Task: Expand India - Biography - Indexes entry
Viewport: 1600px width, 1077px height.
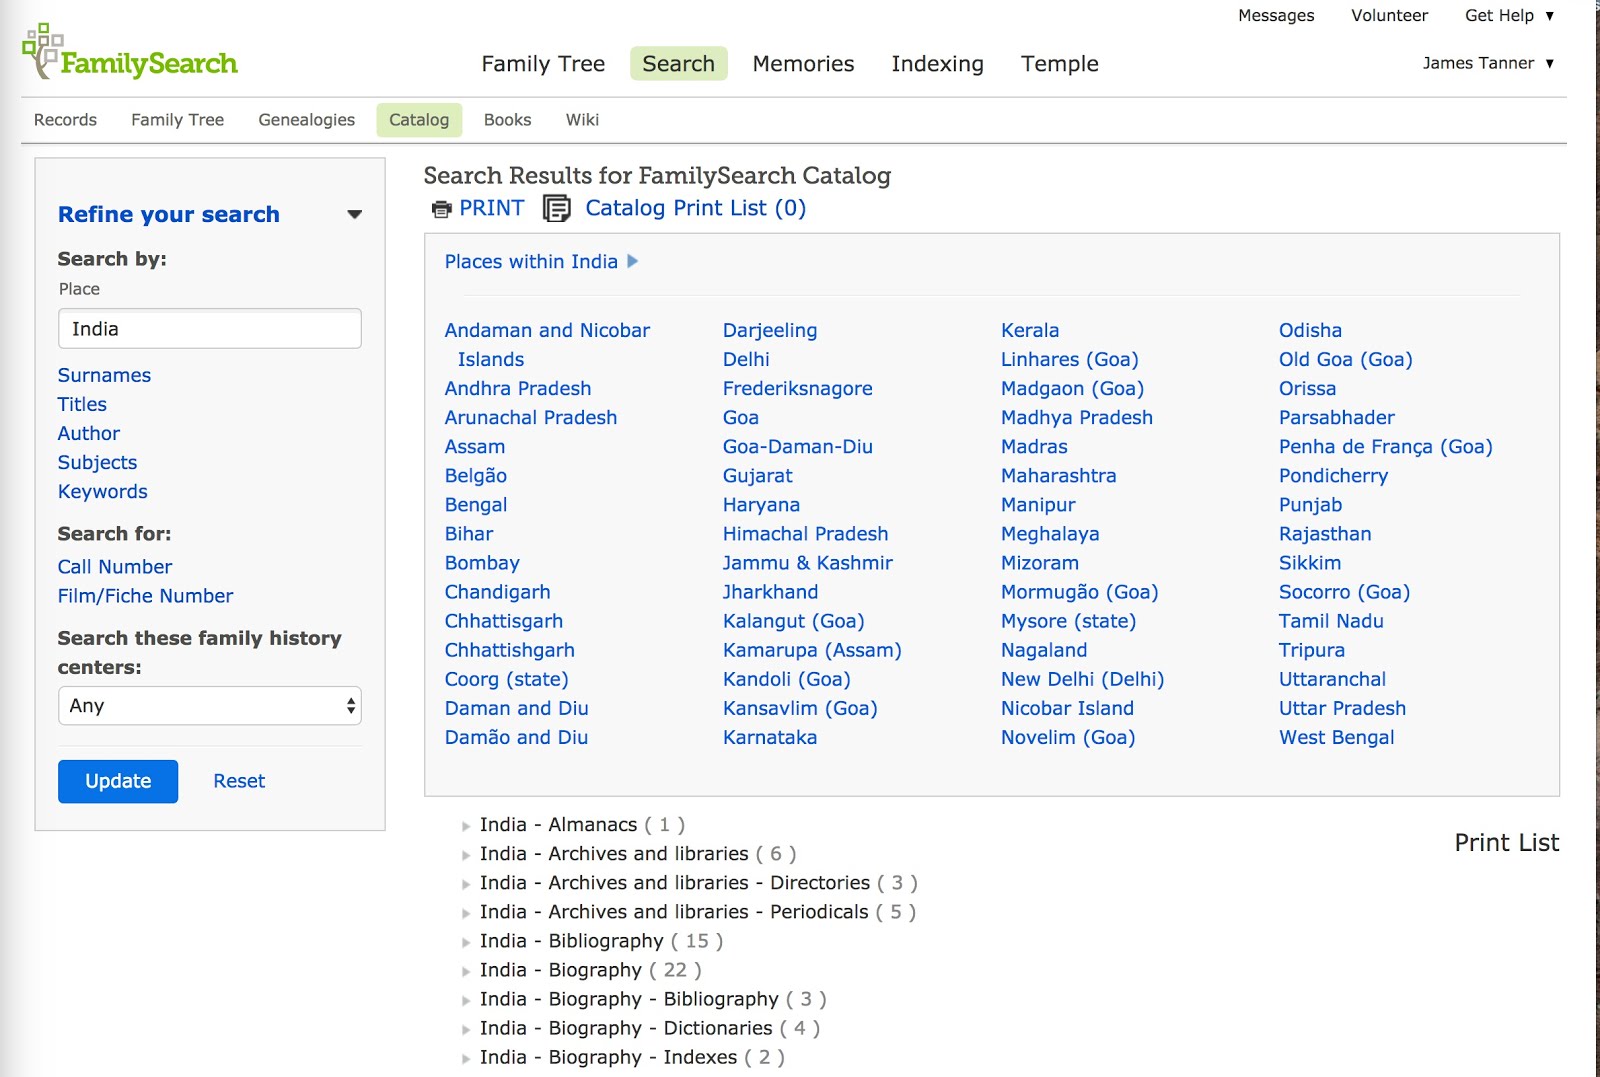Action: 466,1058
